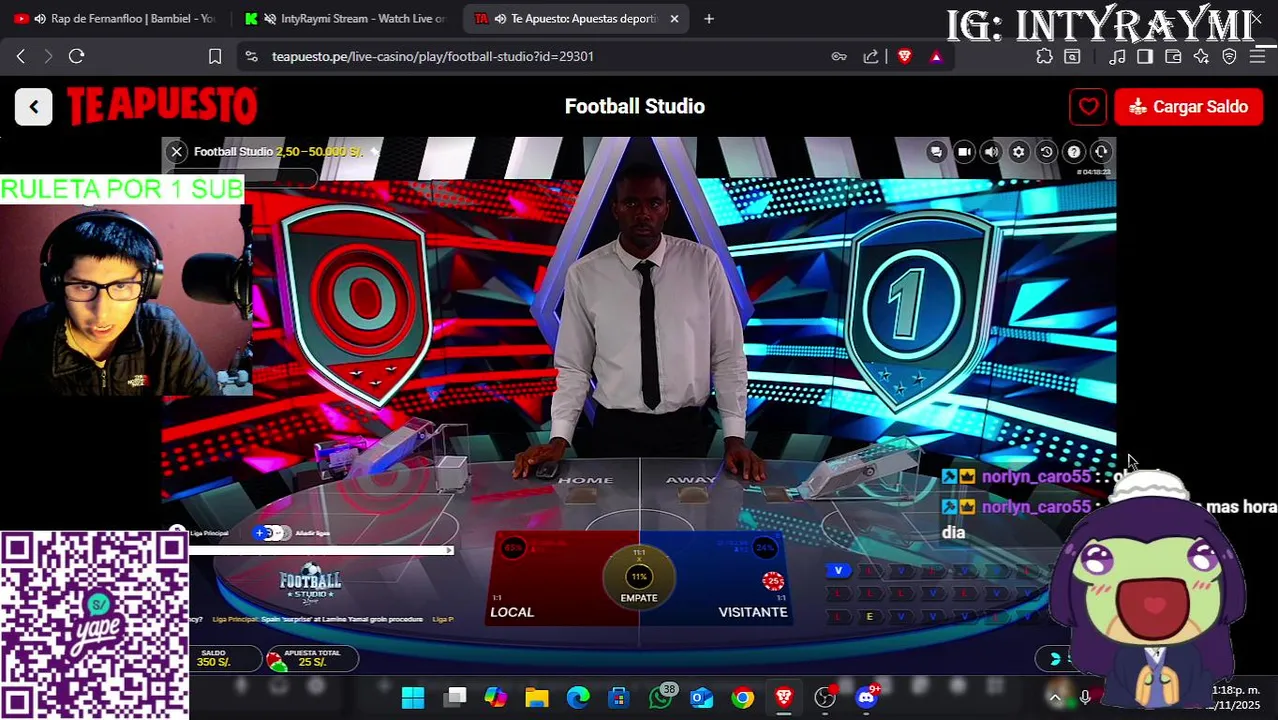Click the V result in roadmap first cell

click(838, 571)
